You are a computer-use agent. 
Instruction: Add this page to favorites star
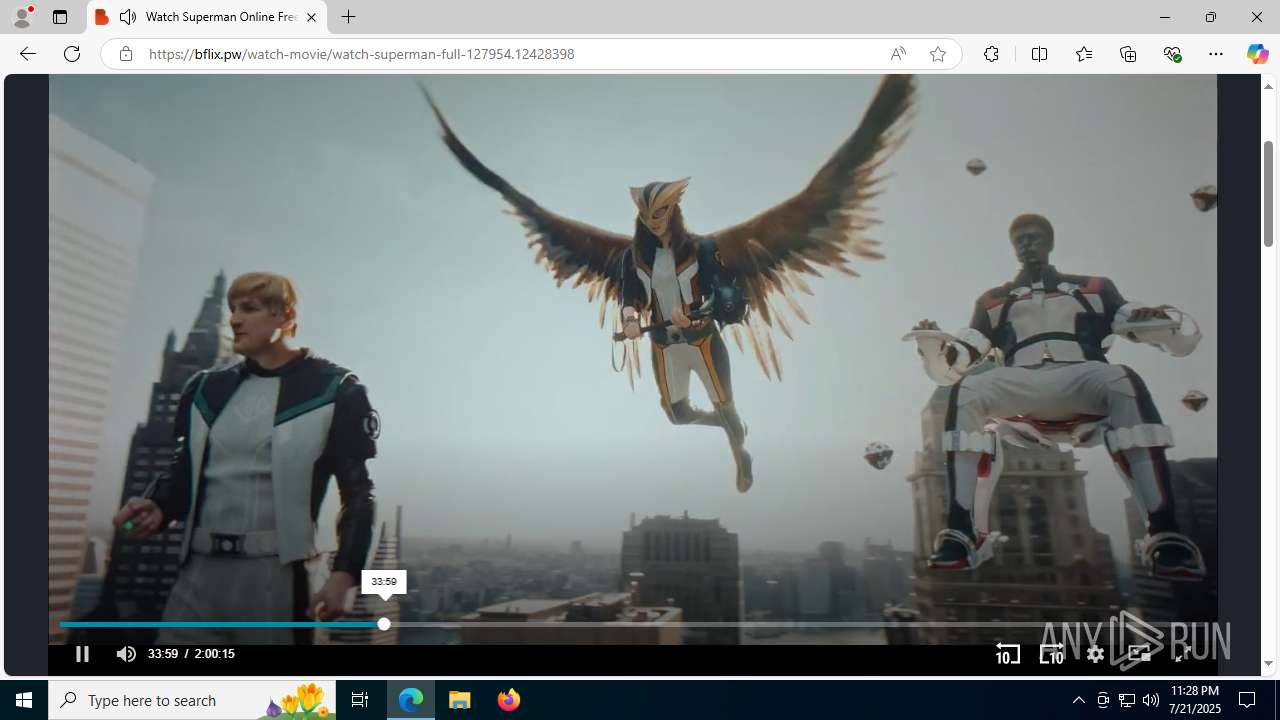tap(937, 54)
